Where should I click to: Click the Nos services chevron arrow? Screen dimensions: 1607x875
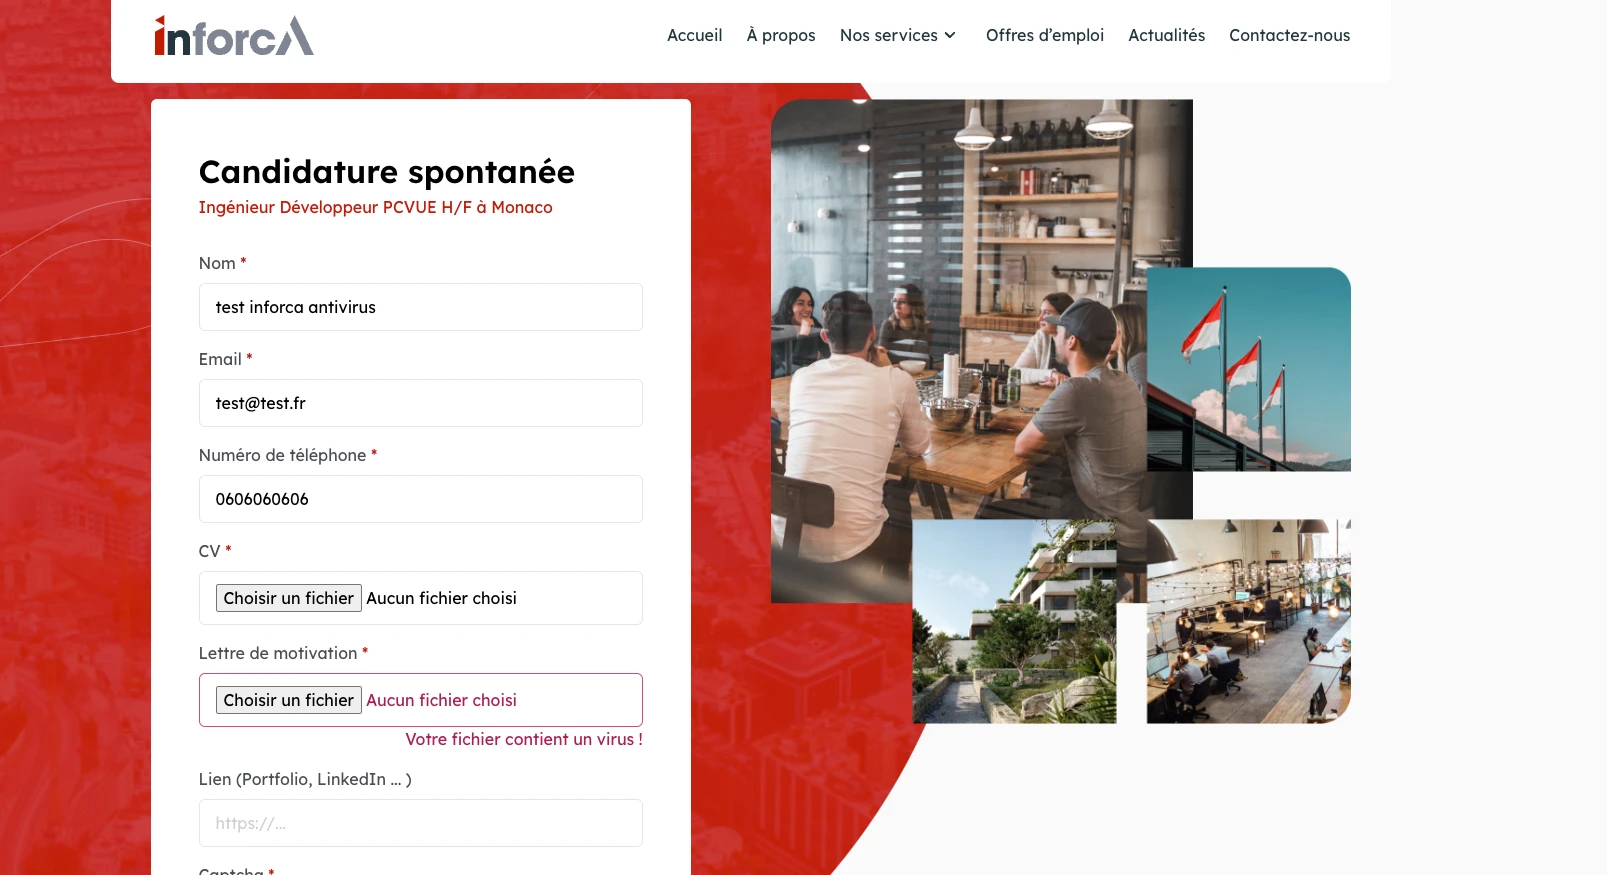coord(950,35)
